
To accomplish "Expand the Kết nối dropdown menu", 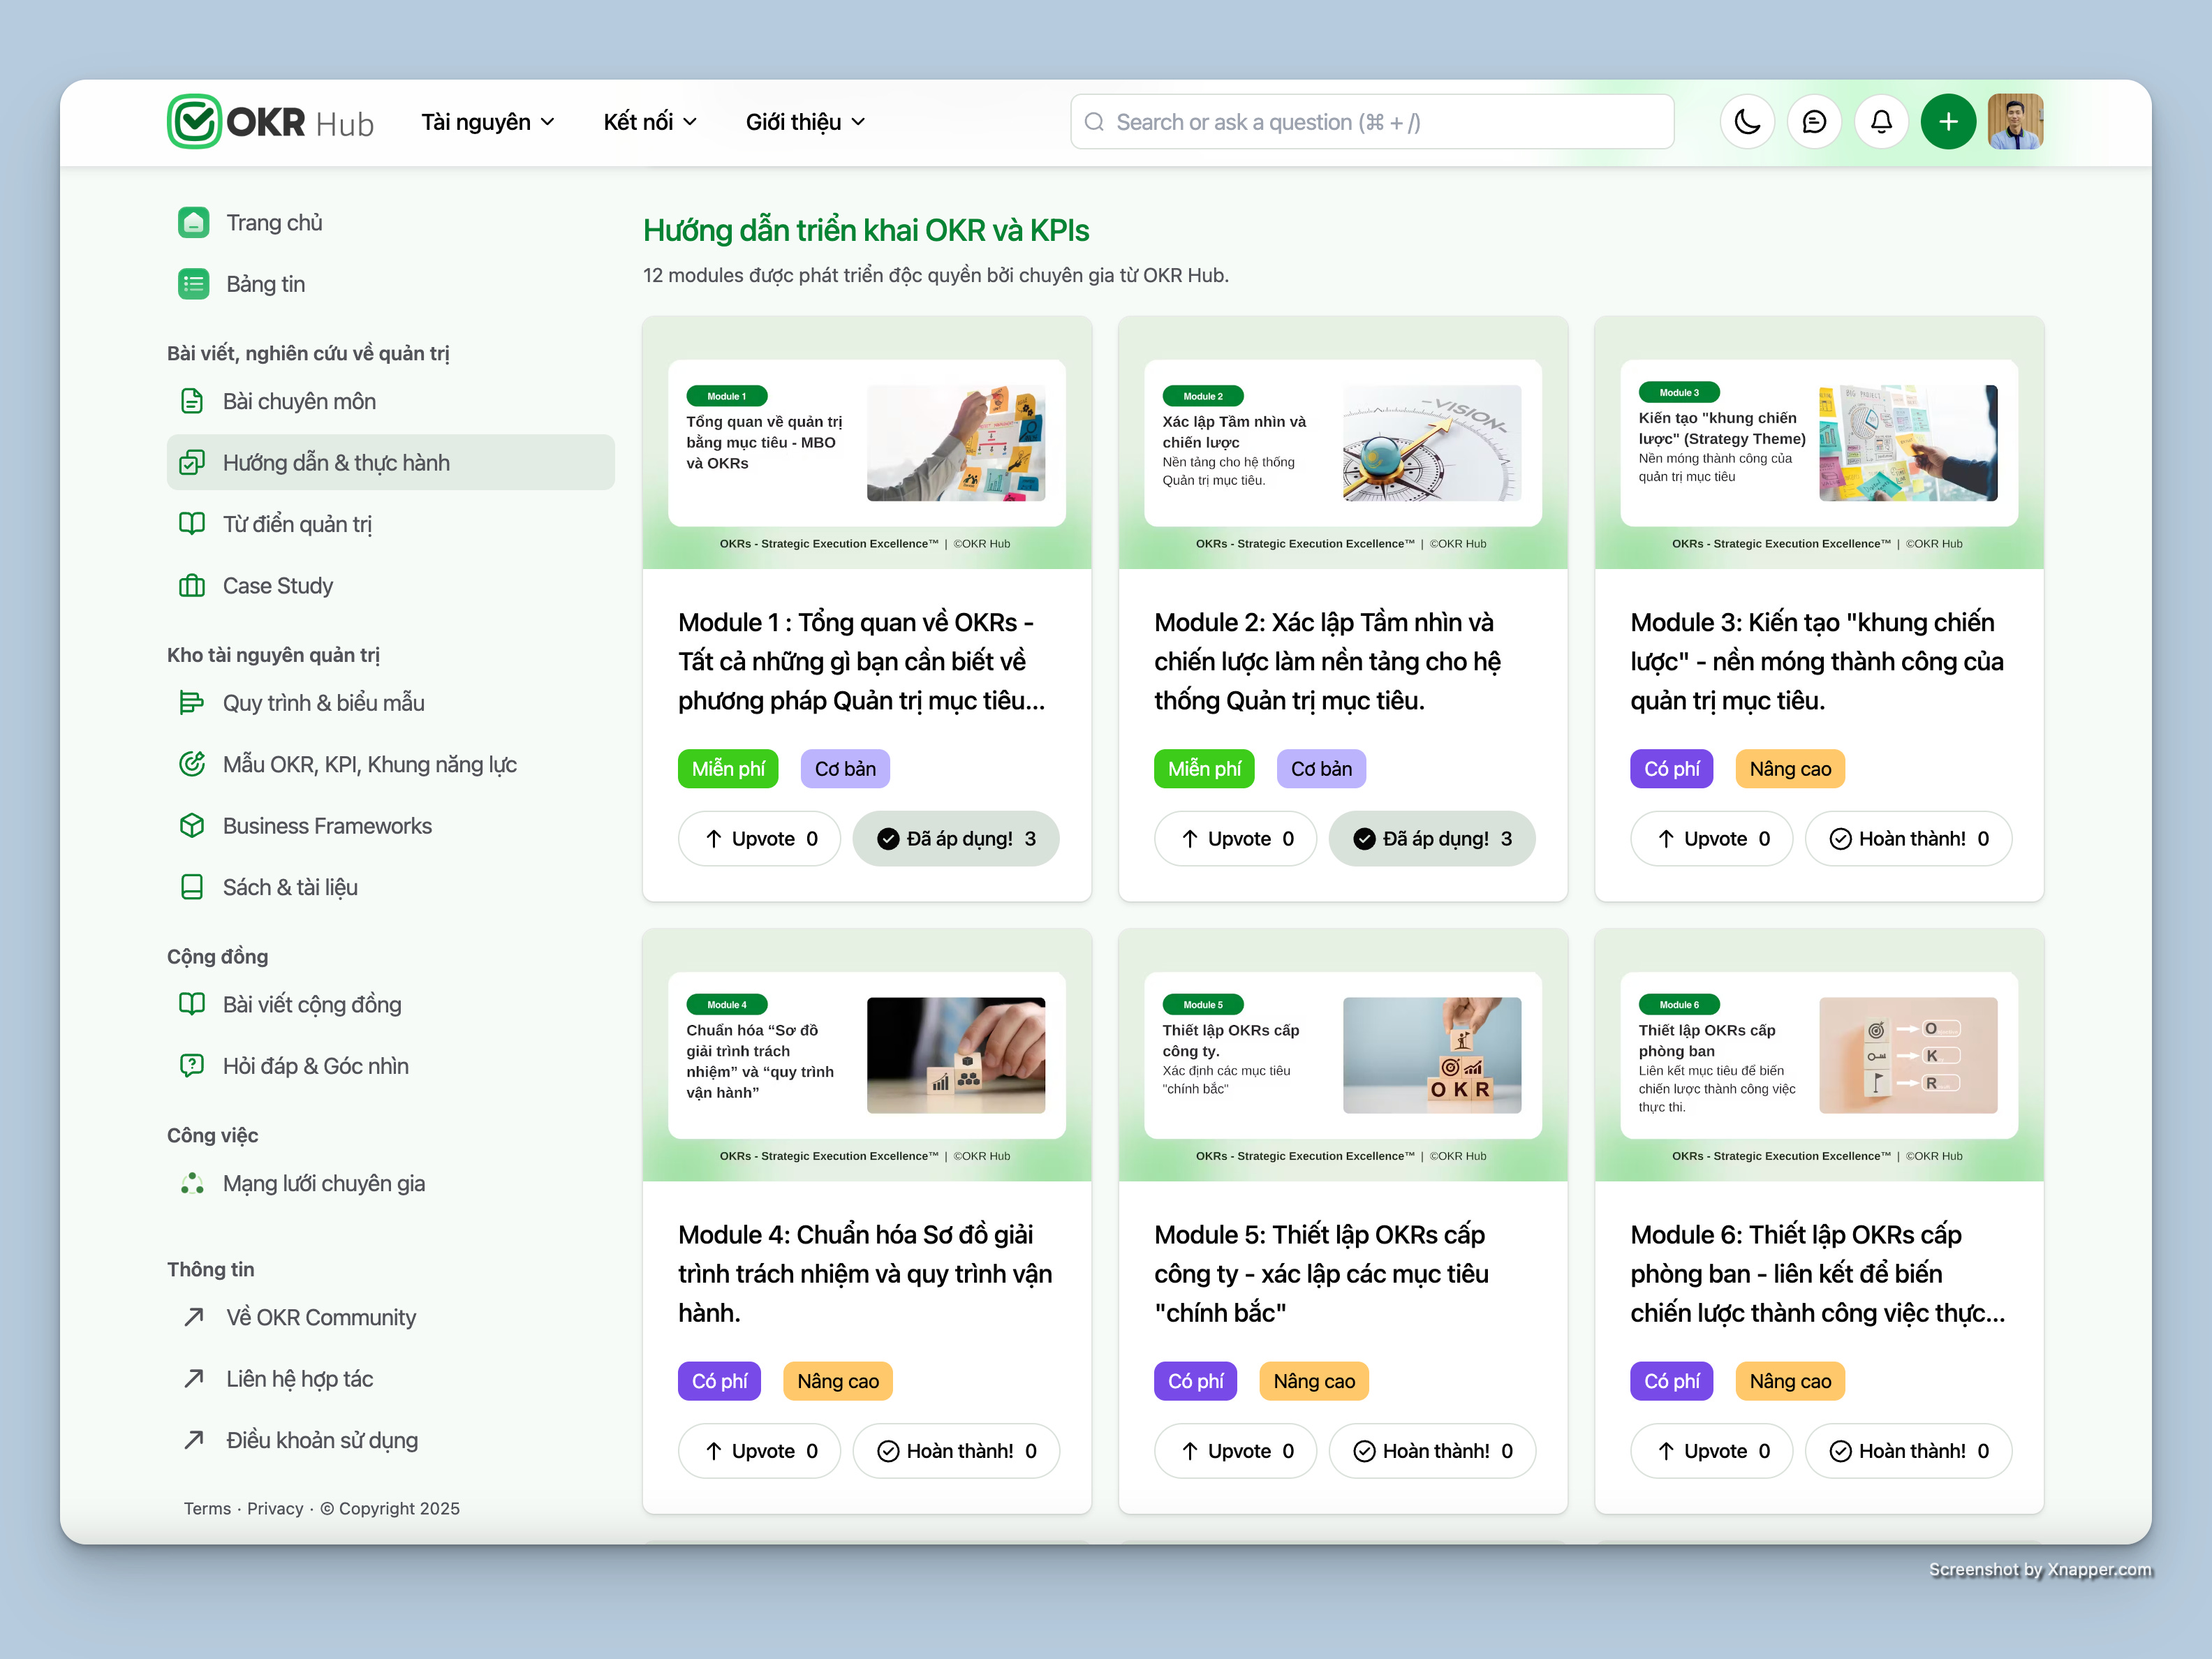I will point(649,122).
